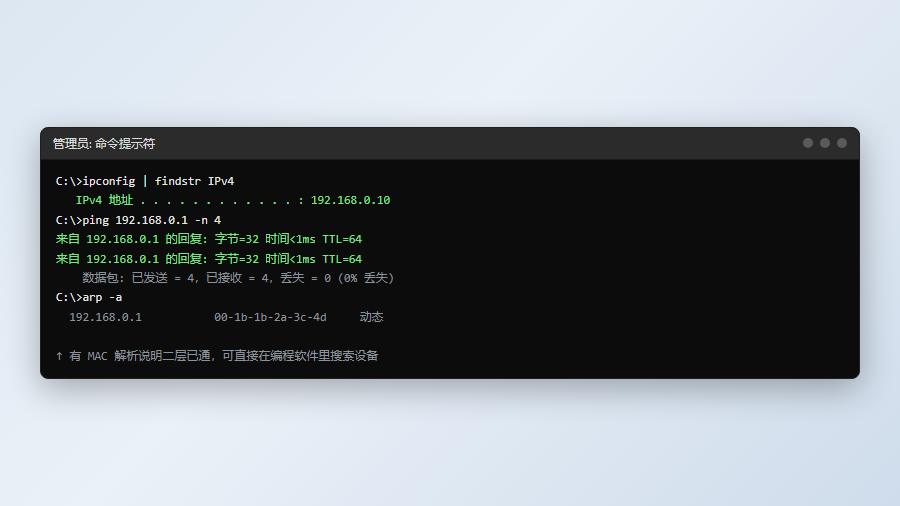Click the first gray window control dot
The width and height of the screenshot is (900, 506).
click(x=808, y=143)
